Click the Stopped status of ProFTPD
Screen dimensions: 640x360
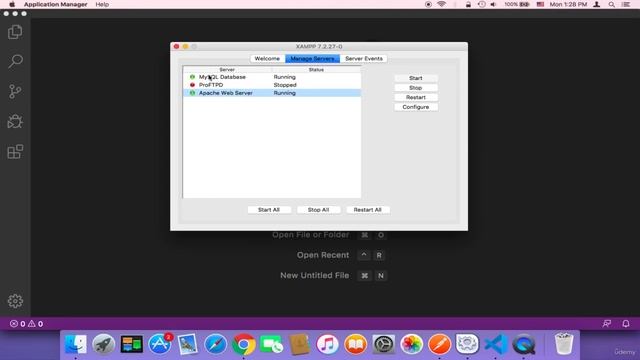(285, 85)
